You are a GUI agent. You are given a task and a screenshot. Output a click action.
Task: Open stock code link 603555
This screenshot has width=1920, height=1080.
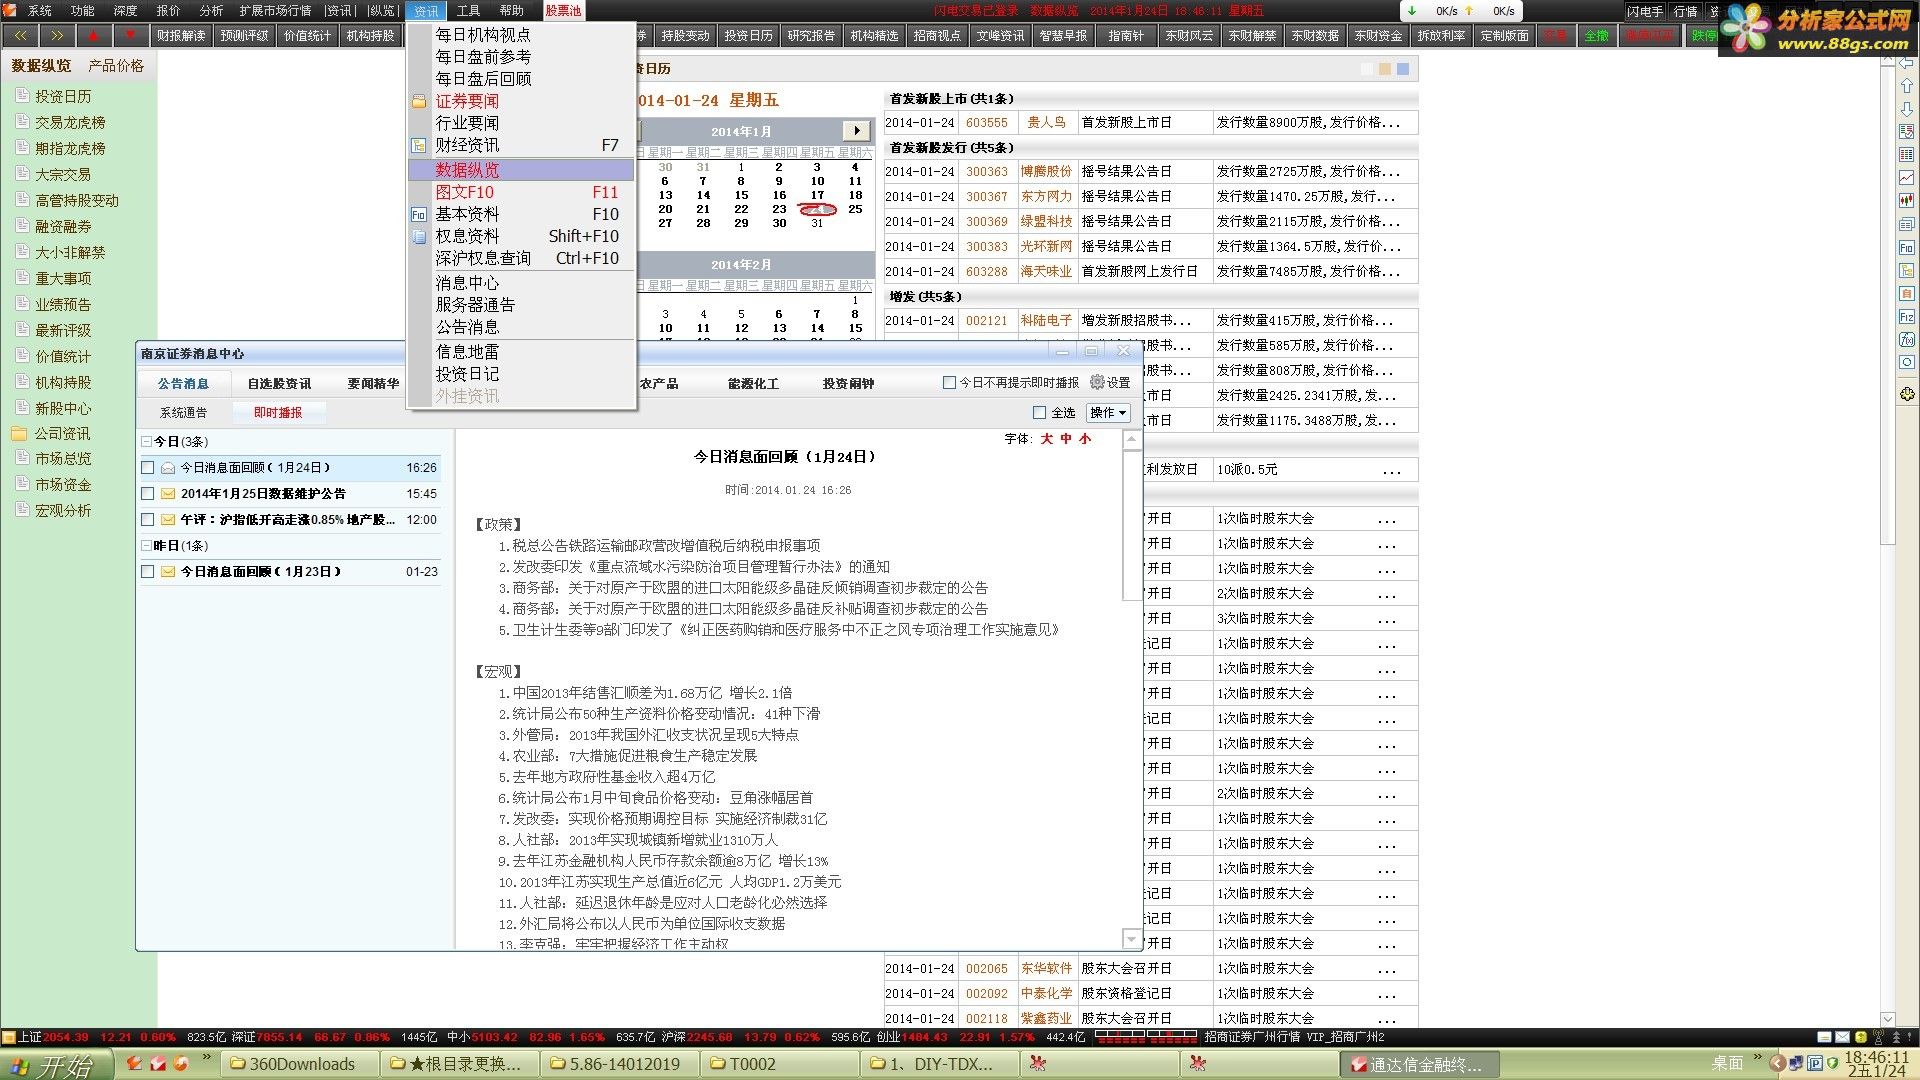click(987, 123)
